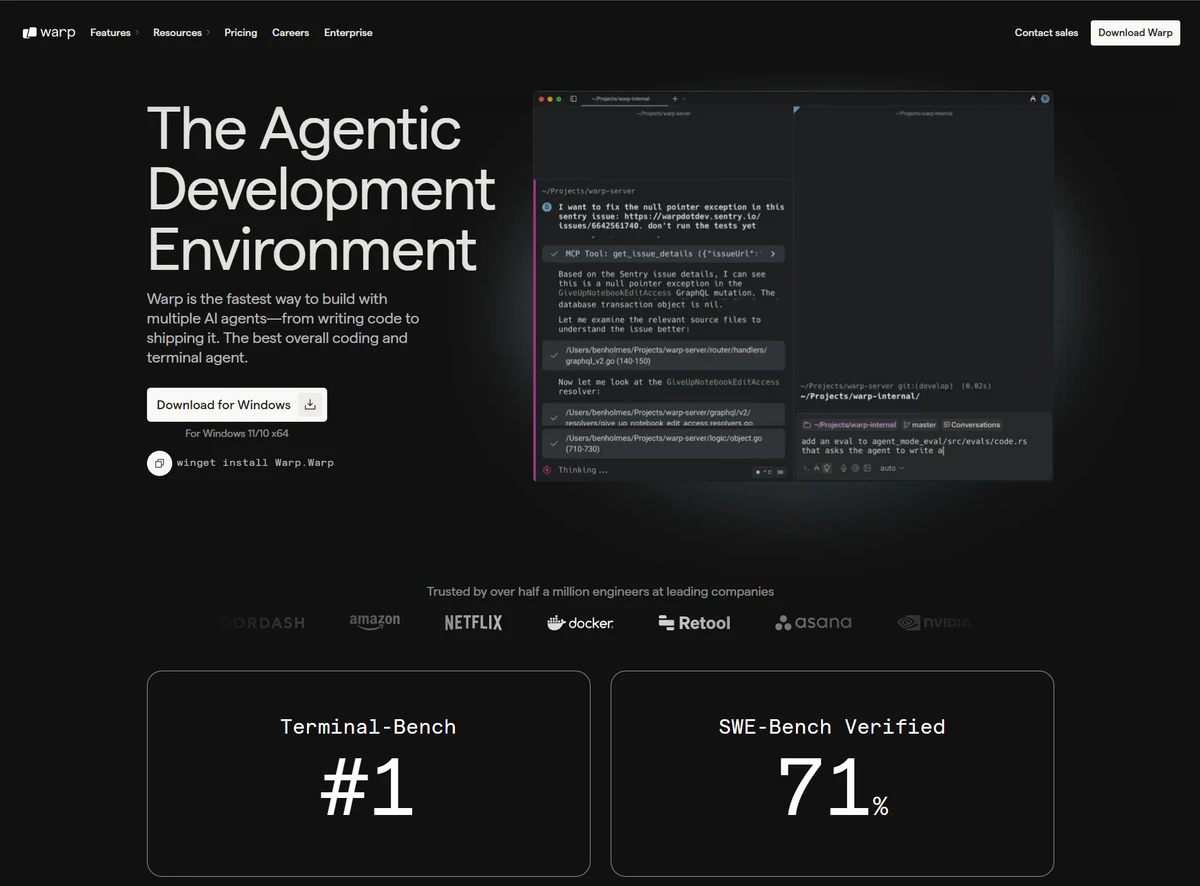
Task: Click the 'Thinking...' status text
Action: coord(581,470)
